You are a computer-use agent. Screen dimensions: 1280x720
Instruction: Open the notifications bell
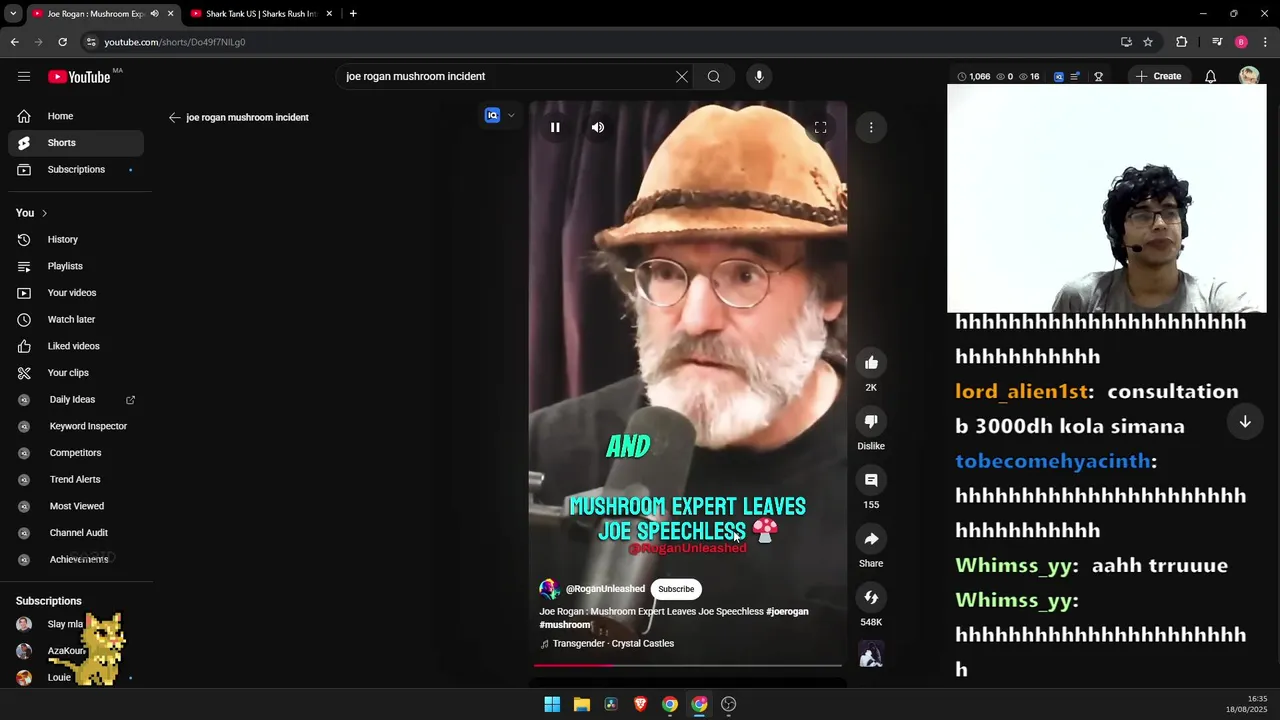[1210, 76]
